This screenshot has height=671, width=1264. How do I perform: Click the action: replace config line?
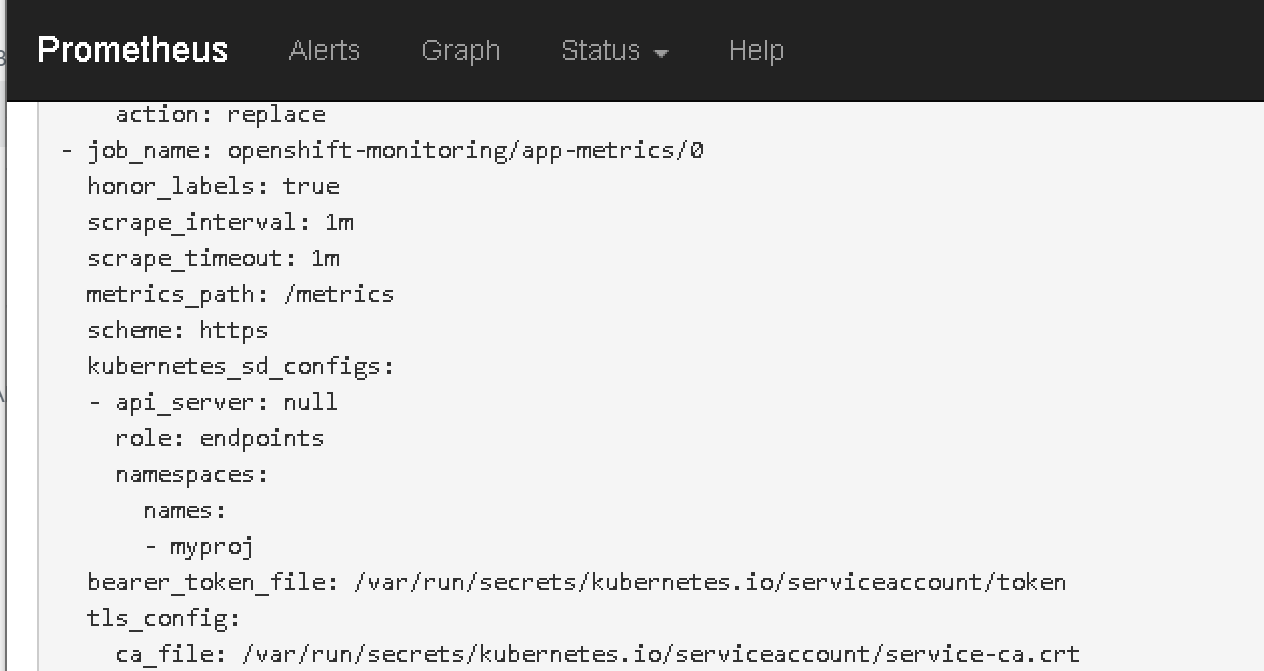coord(220,114)
